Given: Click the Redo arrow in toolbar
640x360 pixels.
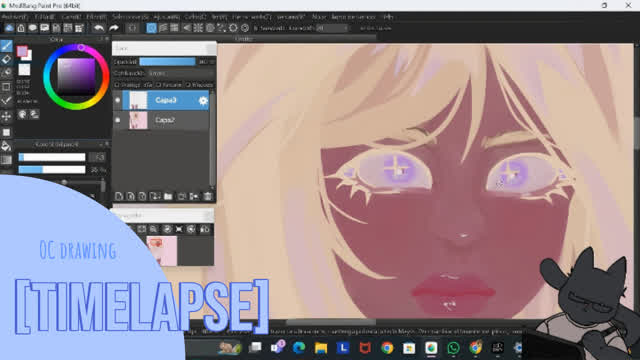Looking at the screenshot, I should (x=114, y=28).
